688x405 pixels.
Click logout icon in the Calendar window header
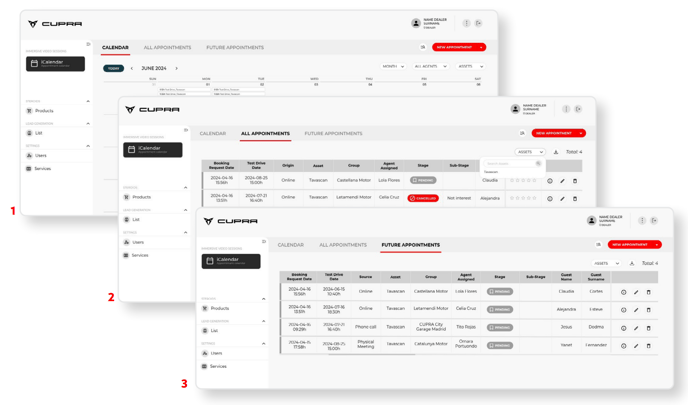point(478,23)
